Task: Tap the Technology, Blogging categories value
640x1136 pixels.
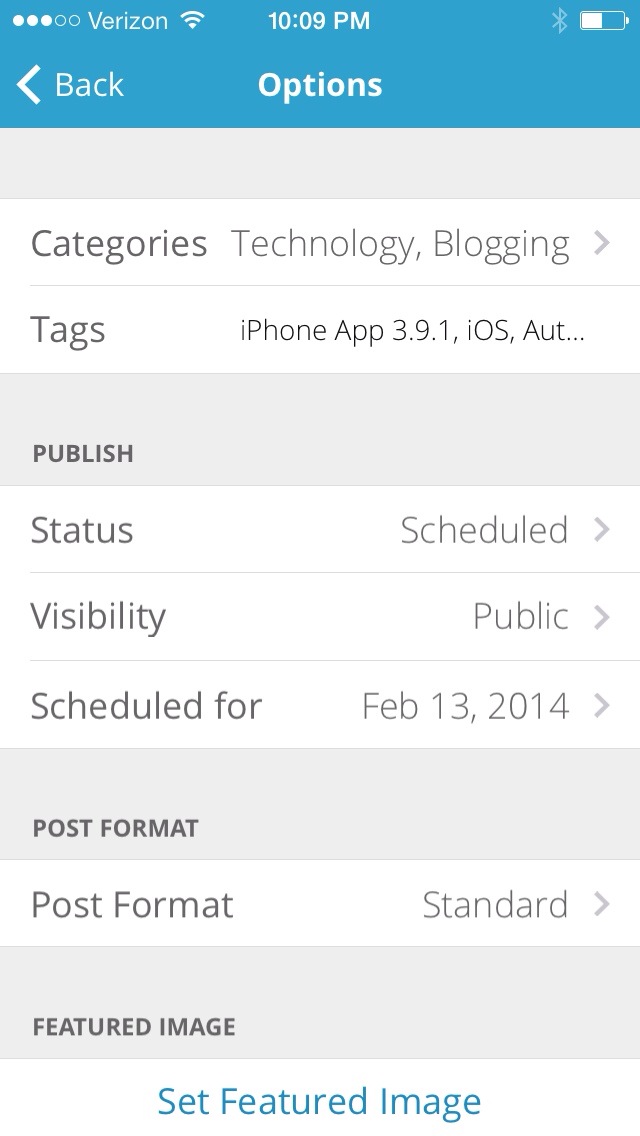Action: (x=400, y=243)
